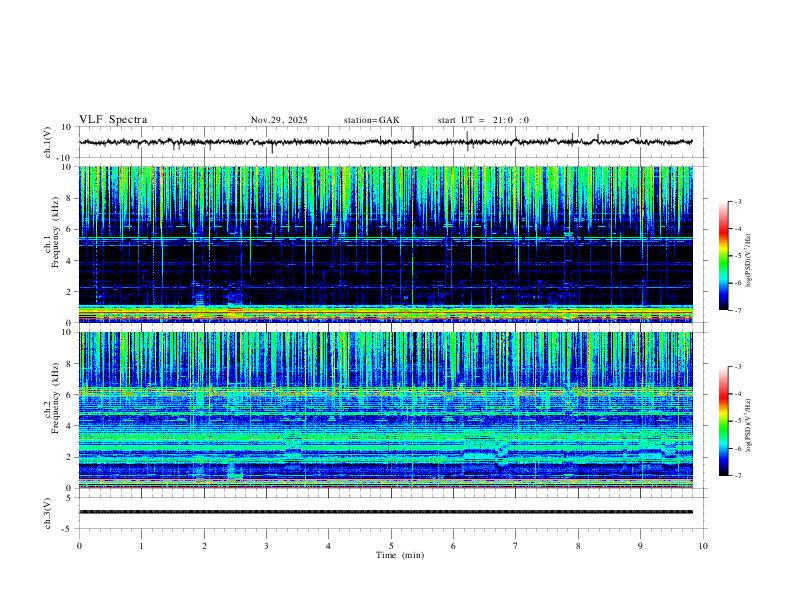Click the "-5" tick of ch.3(V) axis
Image resolution: width=792 pixels, height=612 pixels.
pos(68,529)
